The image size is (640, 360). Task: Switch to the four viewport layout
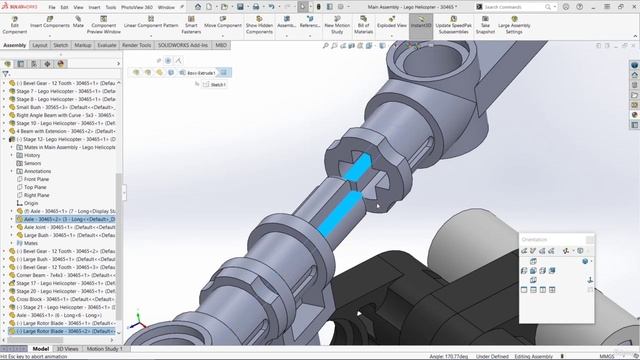(x=552, y=290)
